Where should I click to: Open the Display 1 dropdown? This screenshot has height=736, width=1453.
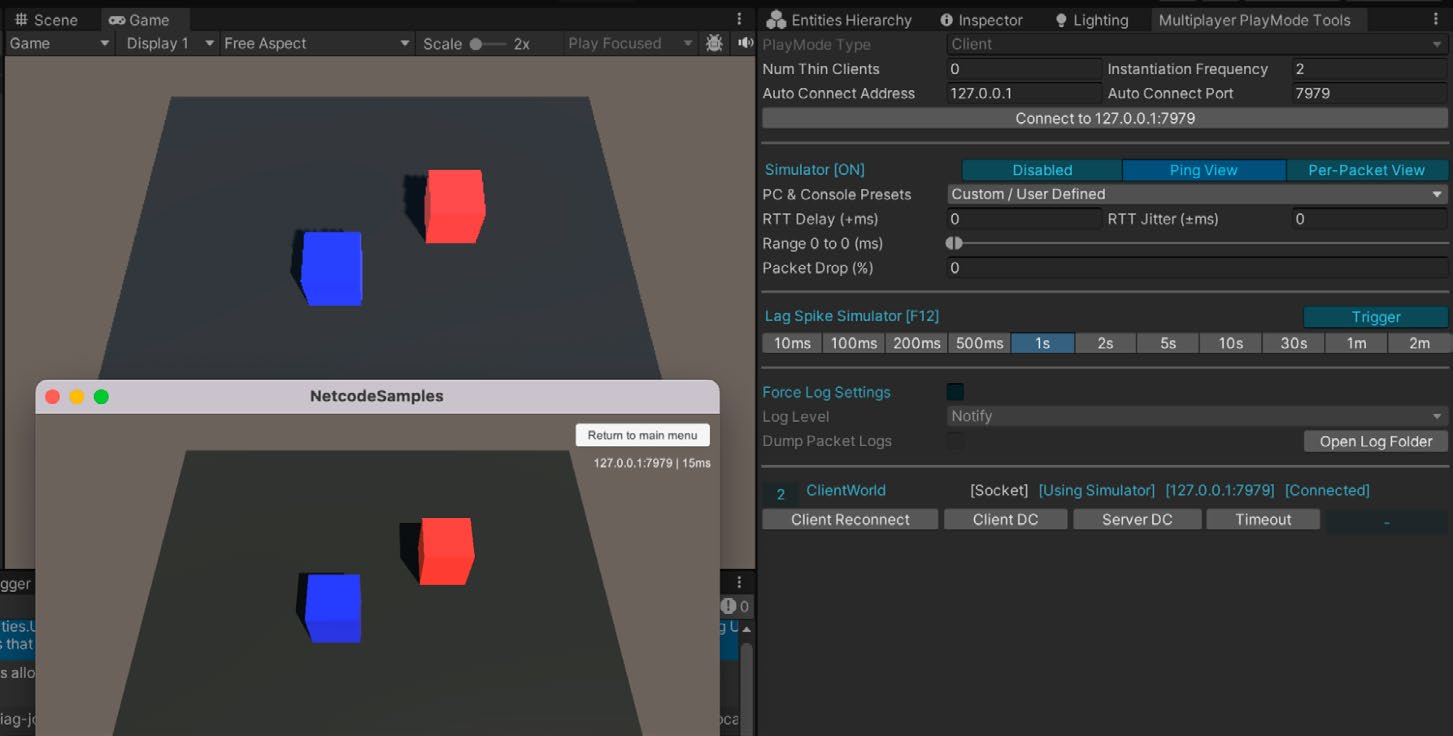(168, 43)
